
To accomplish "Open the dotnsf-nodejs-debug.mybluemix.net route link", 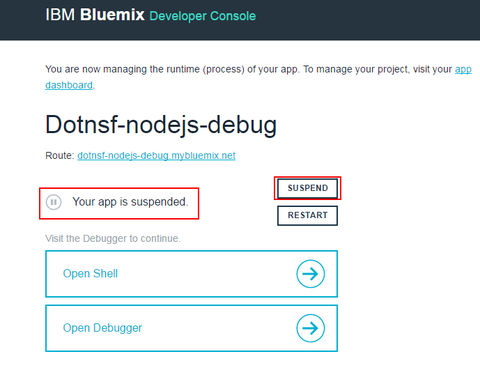I will pos(156,156).
